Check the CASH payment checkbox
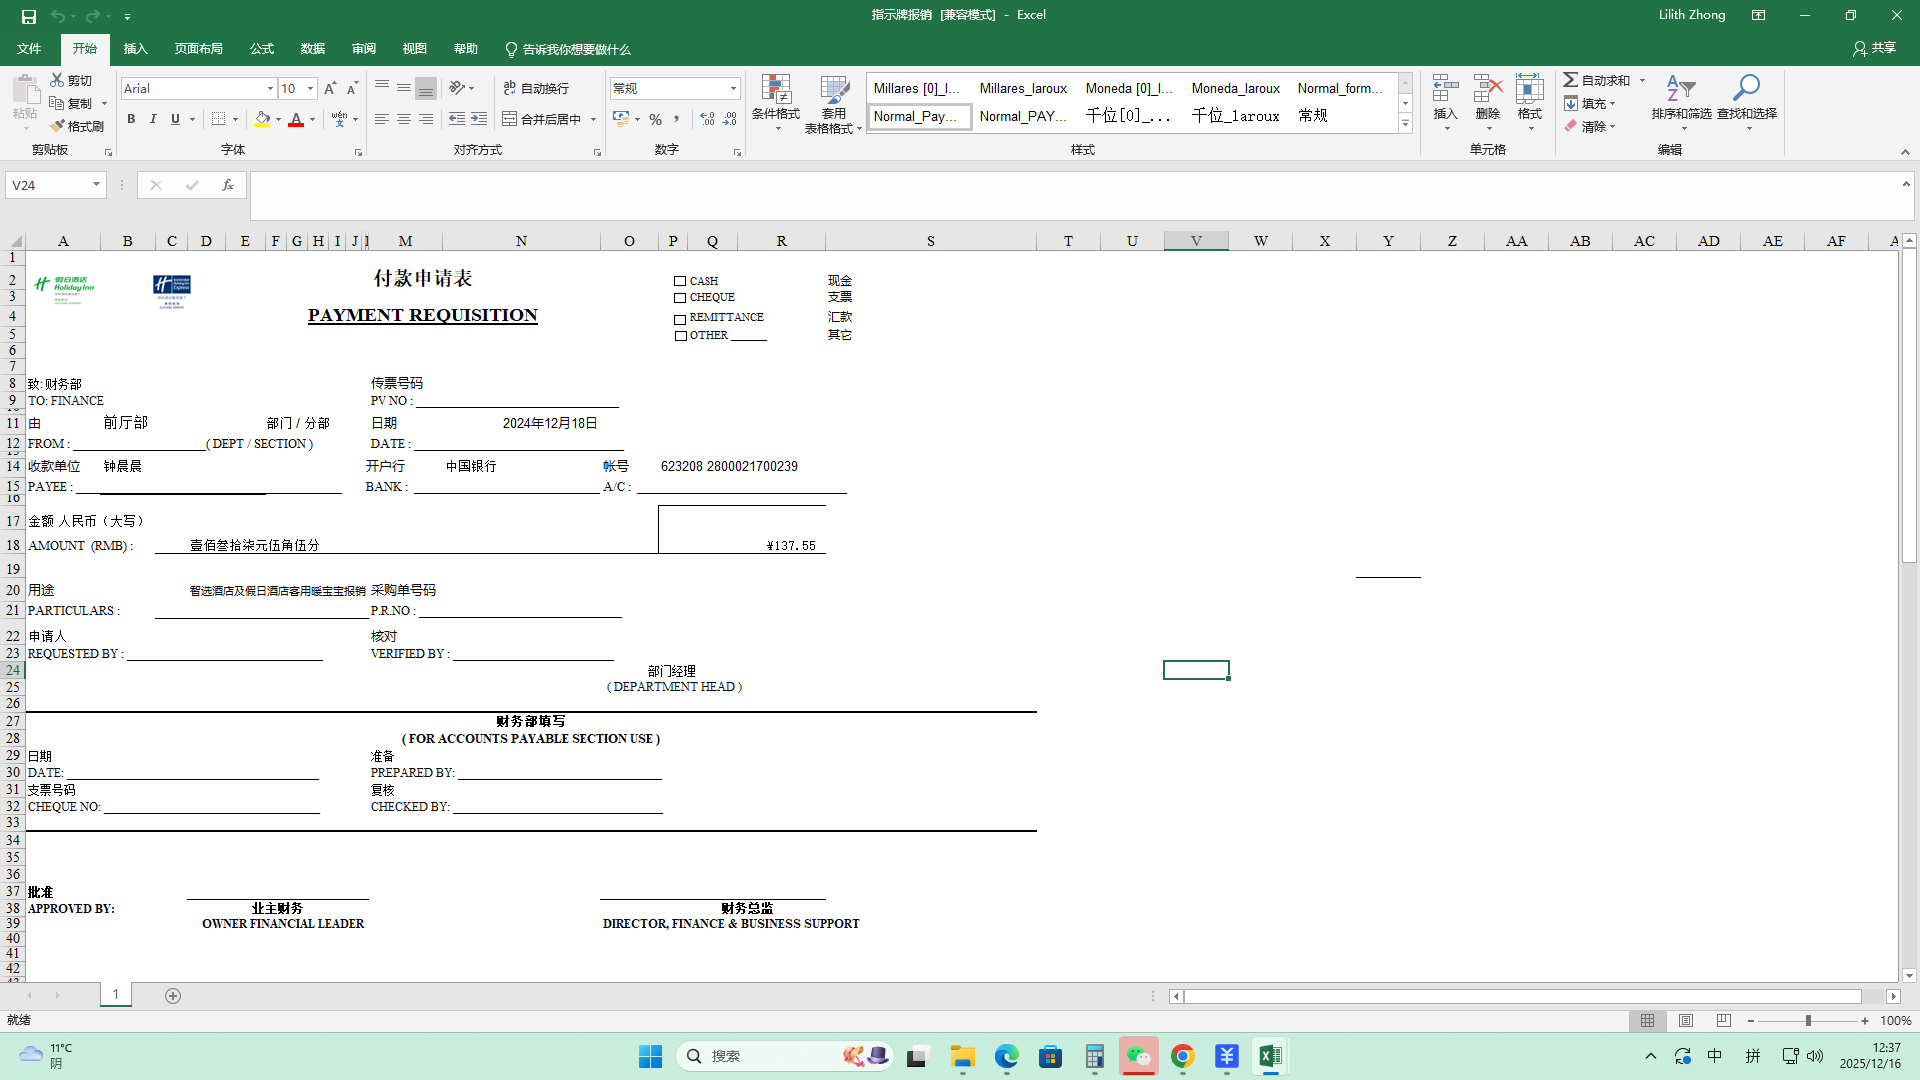This screenshot has width=1920, height=1080. point(680,282)
